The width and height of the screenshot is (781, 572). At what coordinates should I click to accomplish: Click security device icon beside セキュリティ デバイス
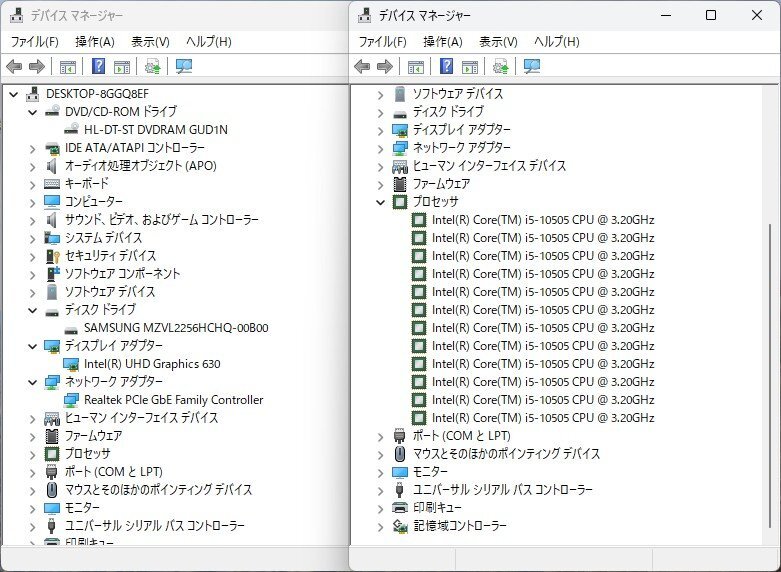tap(52, 256)
